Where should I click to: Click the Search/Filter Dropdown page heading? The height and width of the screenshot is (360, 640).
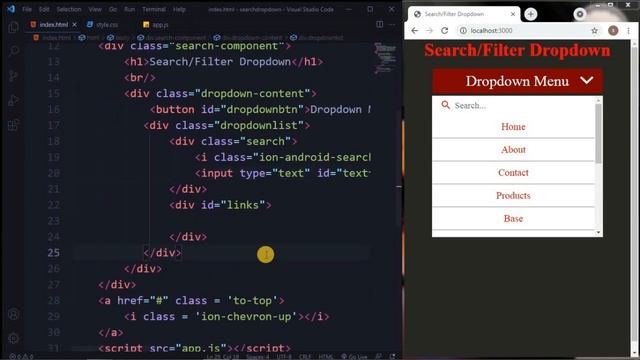pos(517,51)
